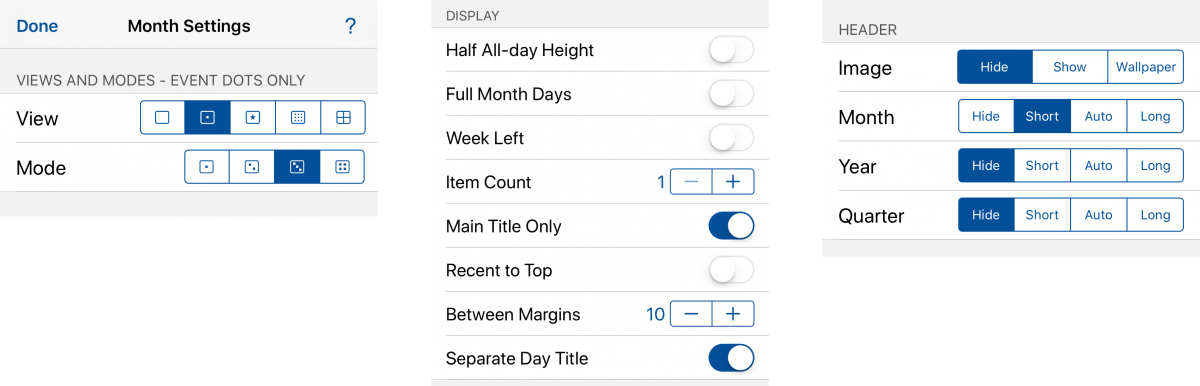Tap Done to close Month Settings
Viewport: 1200px width, 386px height.
click(x=37, y=26)
